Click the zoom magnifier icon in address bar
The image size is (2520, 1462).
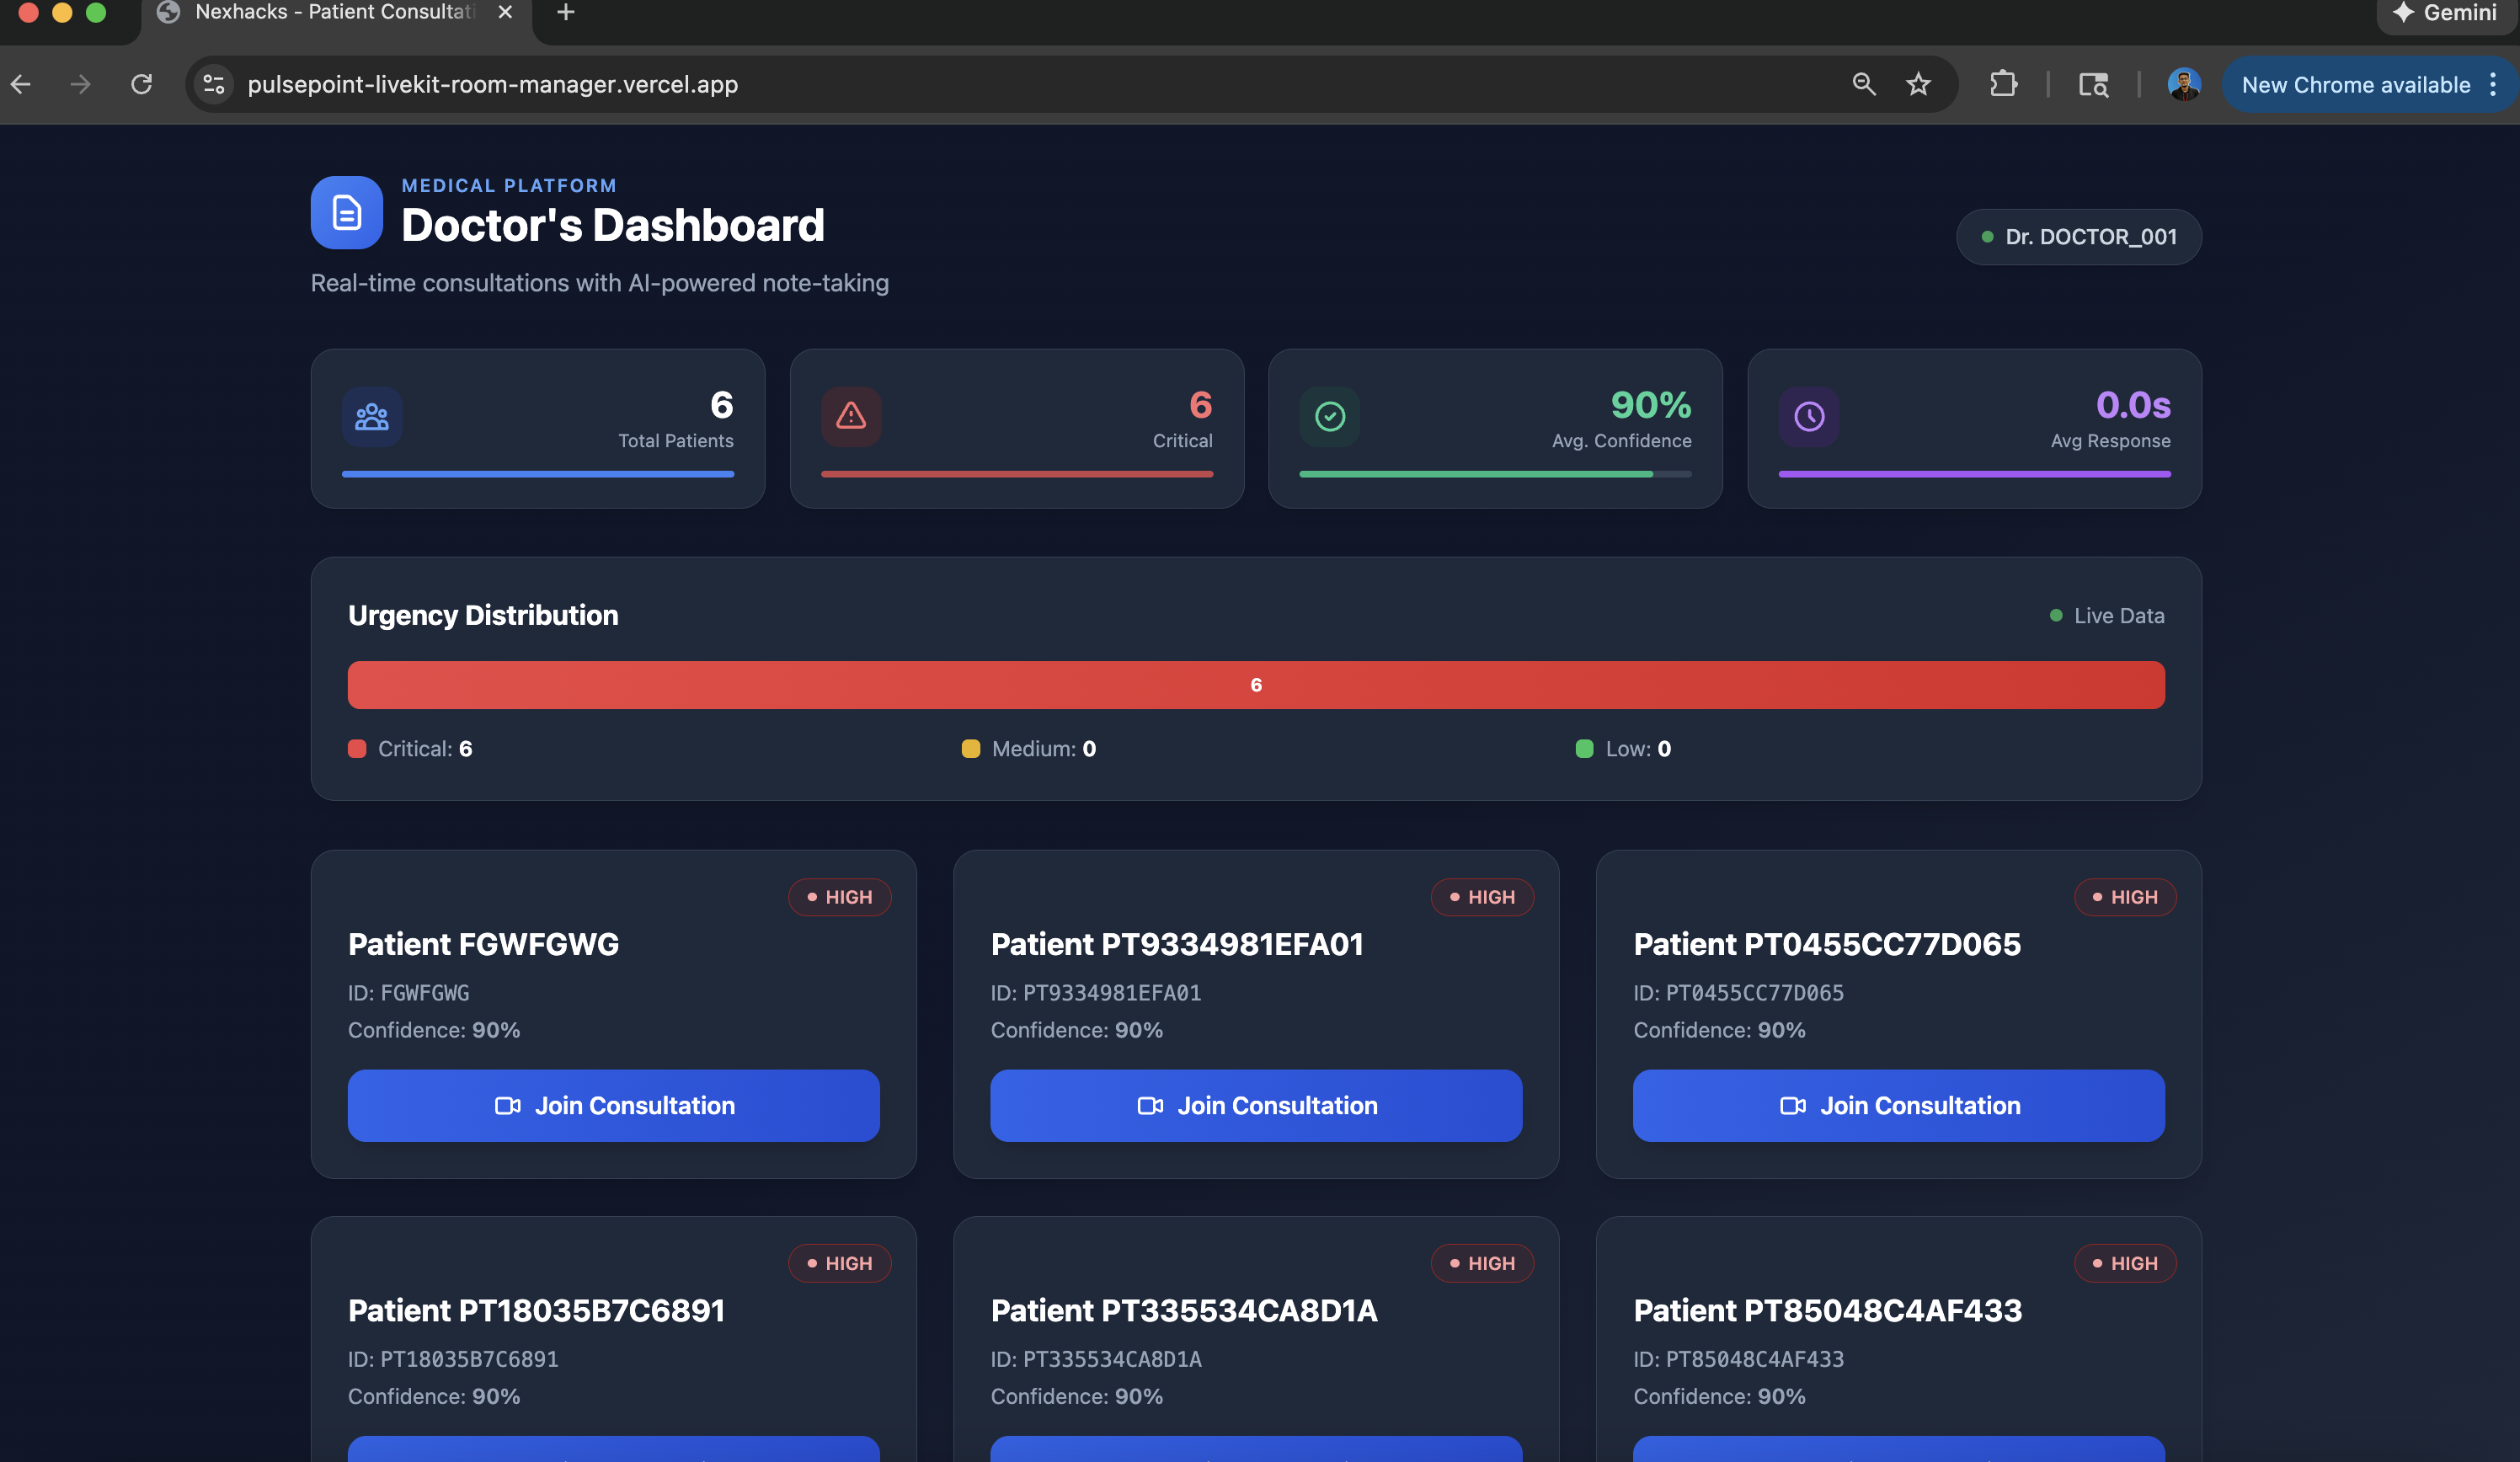[x=1863, y=84]
